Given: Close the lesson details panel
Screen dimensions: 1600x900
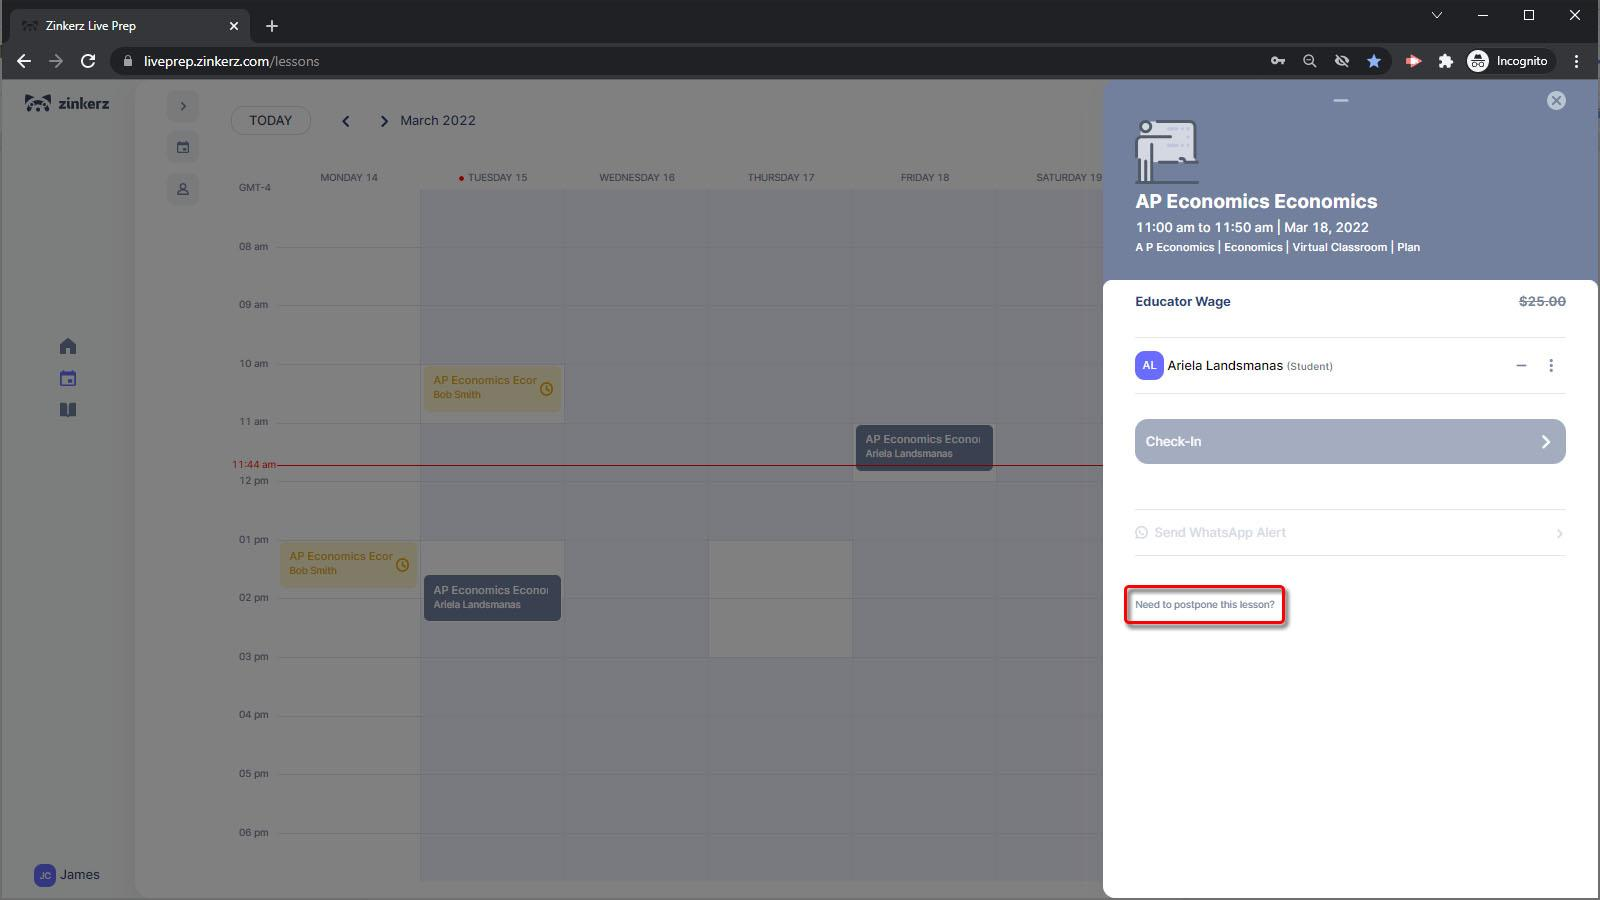Looking at the screenshot, I should (x=1556, y=100).
